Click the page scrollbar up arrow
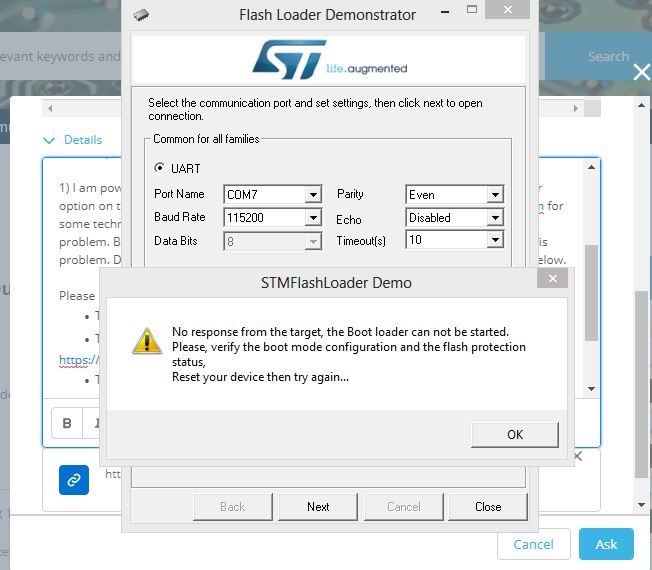The width and height of the screenshot is (652, 570). 642,106
